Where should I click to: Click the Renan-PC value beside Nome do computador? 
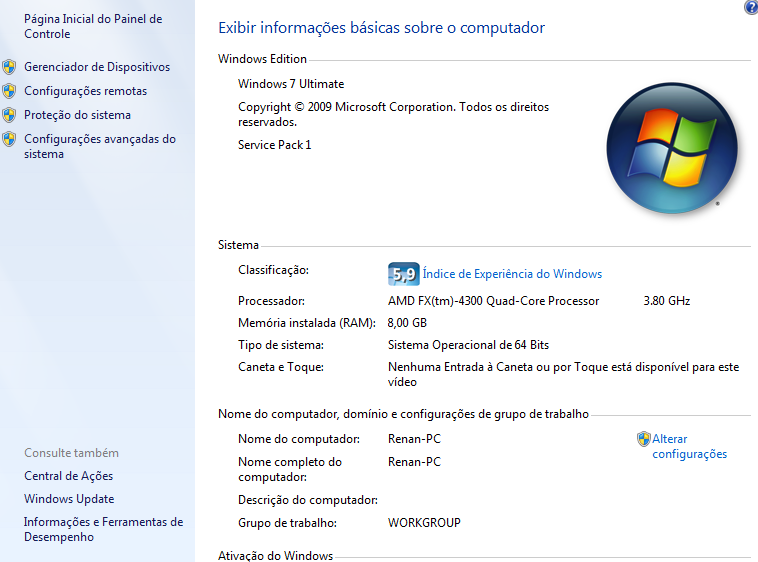(x=414, y=439)
